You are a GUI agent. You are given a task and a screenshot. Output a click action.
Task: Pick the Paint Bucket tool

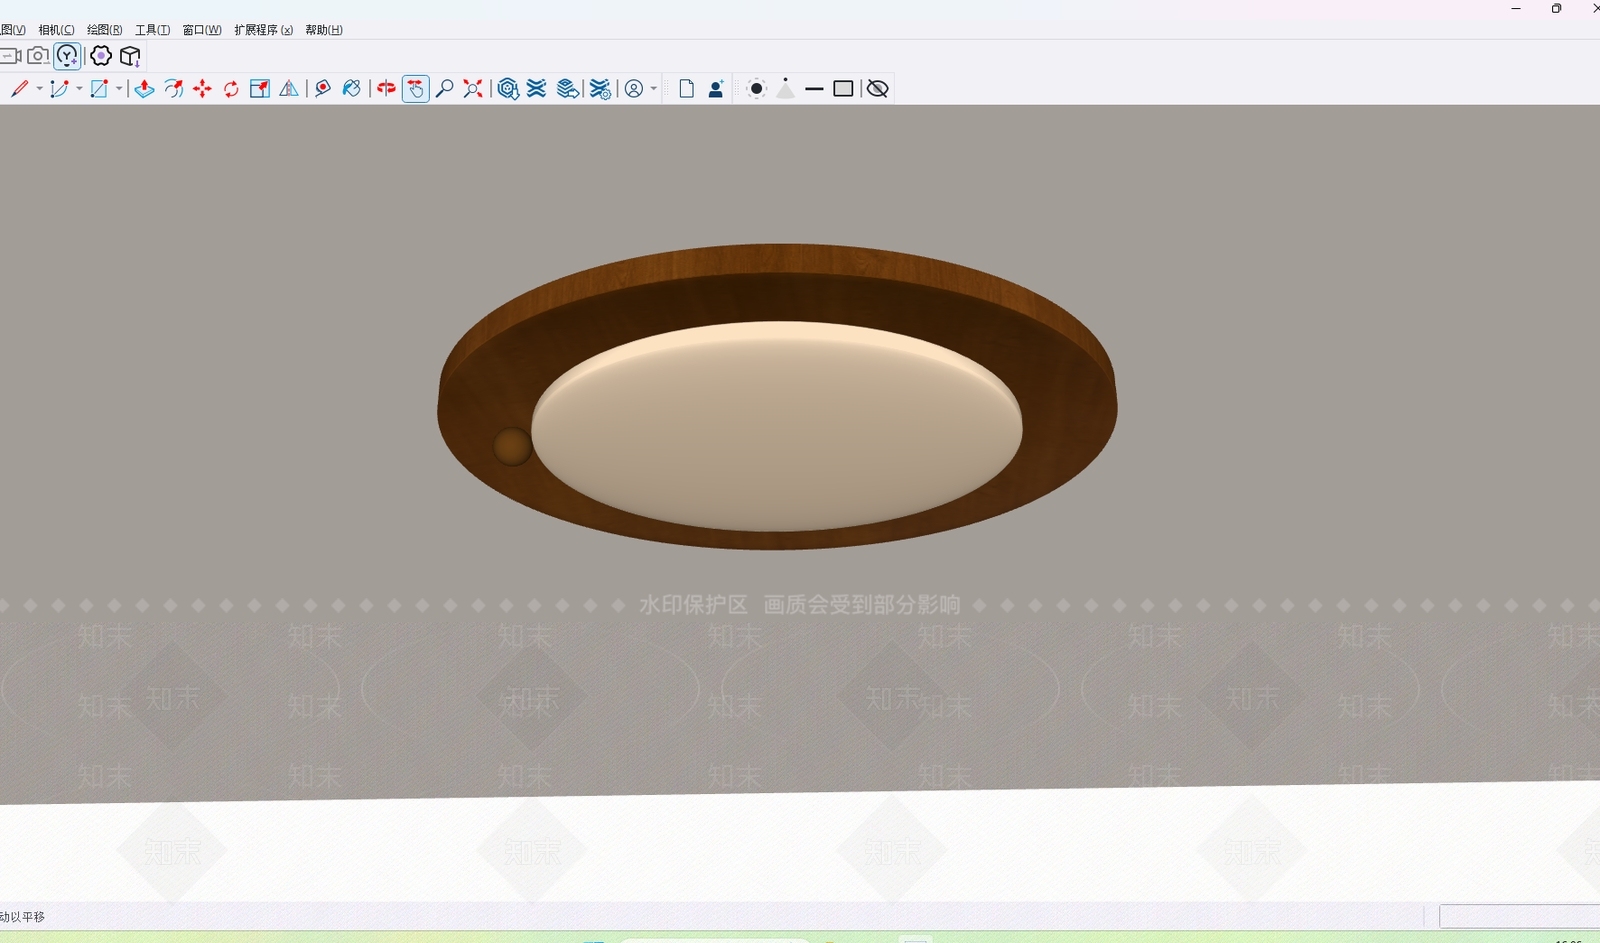[x=351, y=89]
